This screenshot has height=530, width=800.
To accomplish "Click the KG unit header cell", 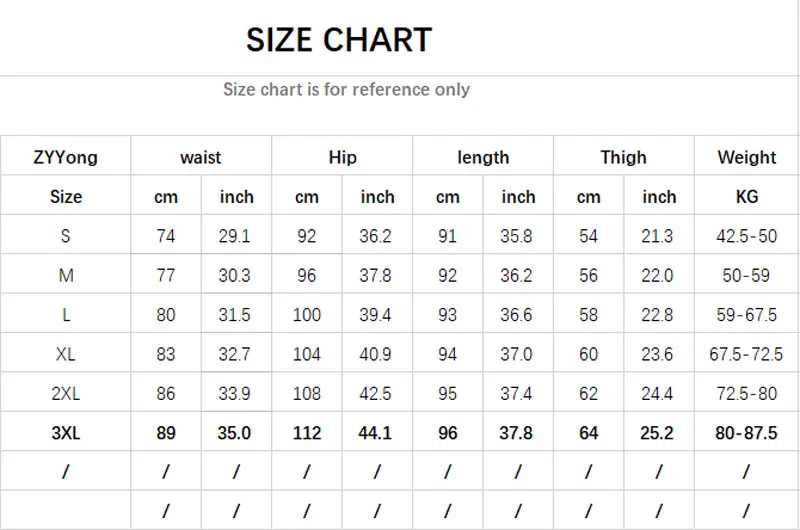I will [x=747, y=197].
